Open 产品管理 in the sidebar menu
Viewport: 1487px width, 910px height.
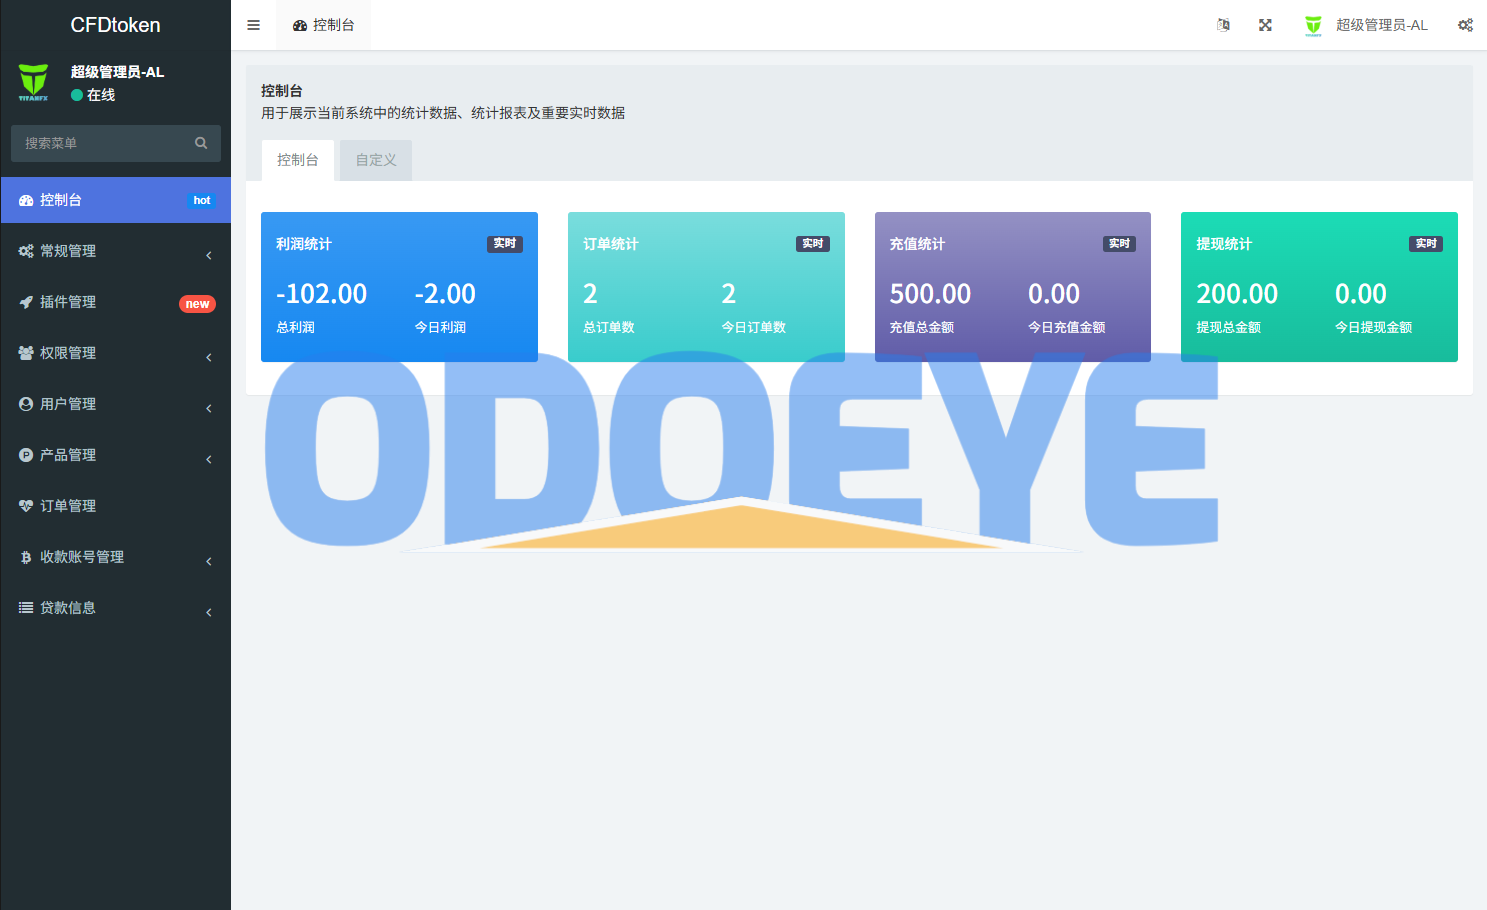[68, 455]
